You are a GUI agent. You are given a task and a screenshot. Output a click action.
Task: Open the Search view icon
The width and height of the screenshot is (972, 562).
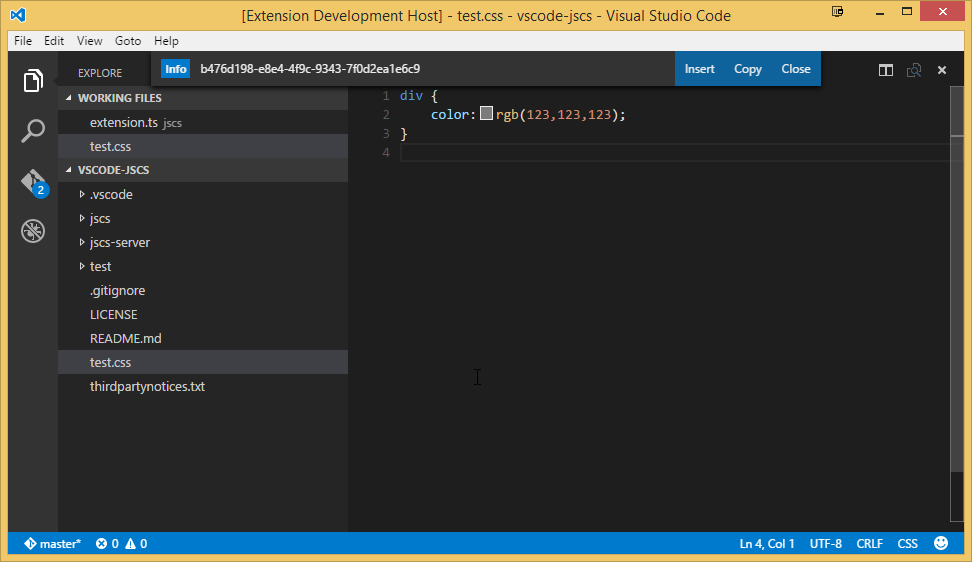point(33,131)
